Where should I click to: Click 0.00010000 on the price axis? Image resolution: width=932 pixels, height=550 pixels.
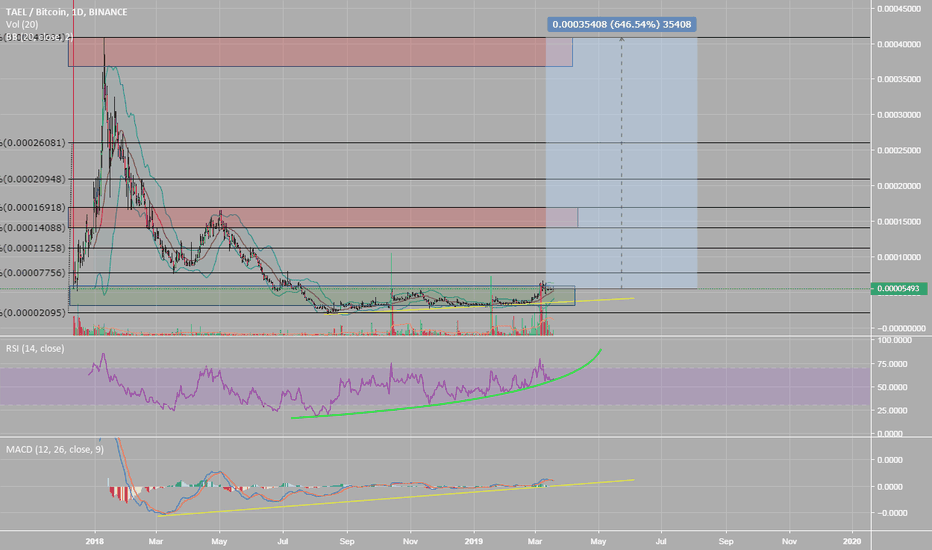tap(899, 257)
